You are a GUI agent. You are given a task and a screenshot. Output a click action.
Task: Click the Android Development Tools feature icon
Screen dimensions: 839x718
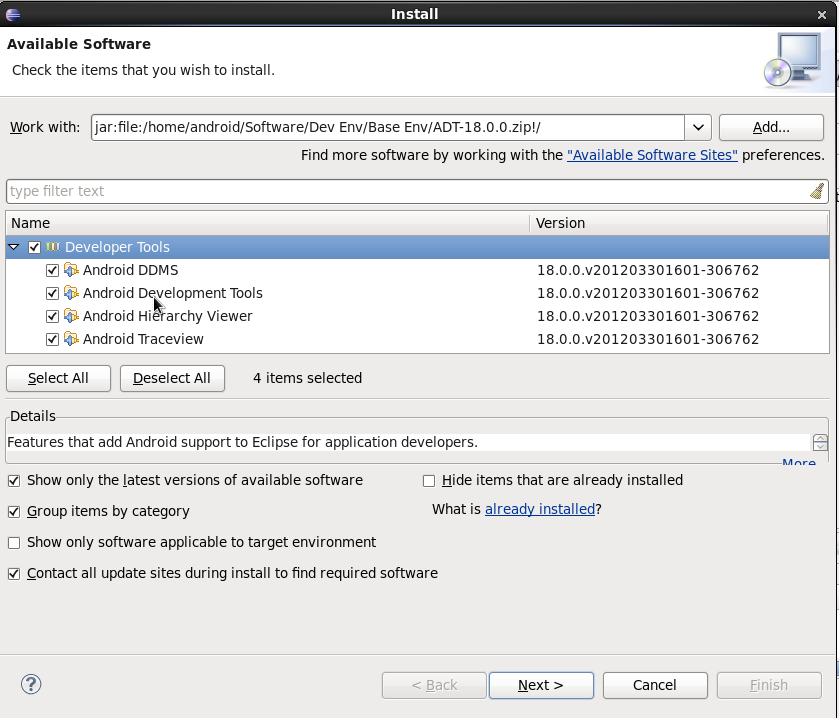[71, 293]
